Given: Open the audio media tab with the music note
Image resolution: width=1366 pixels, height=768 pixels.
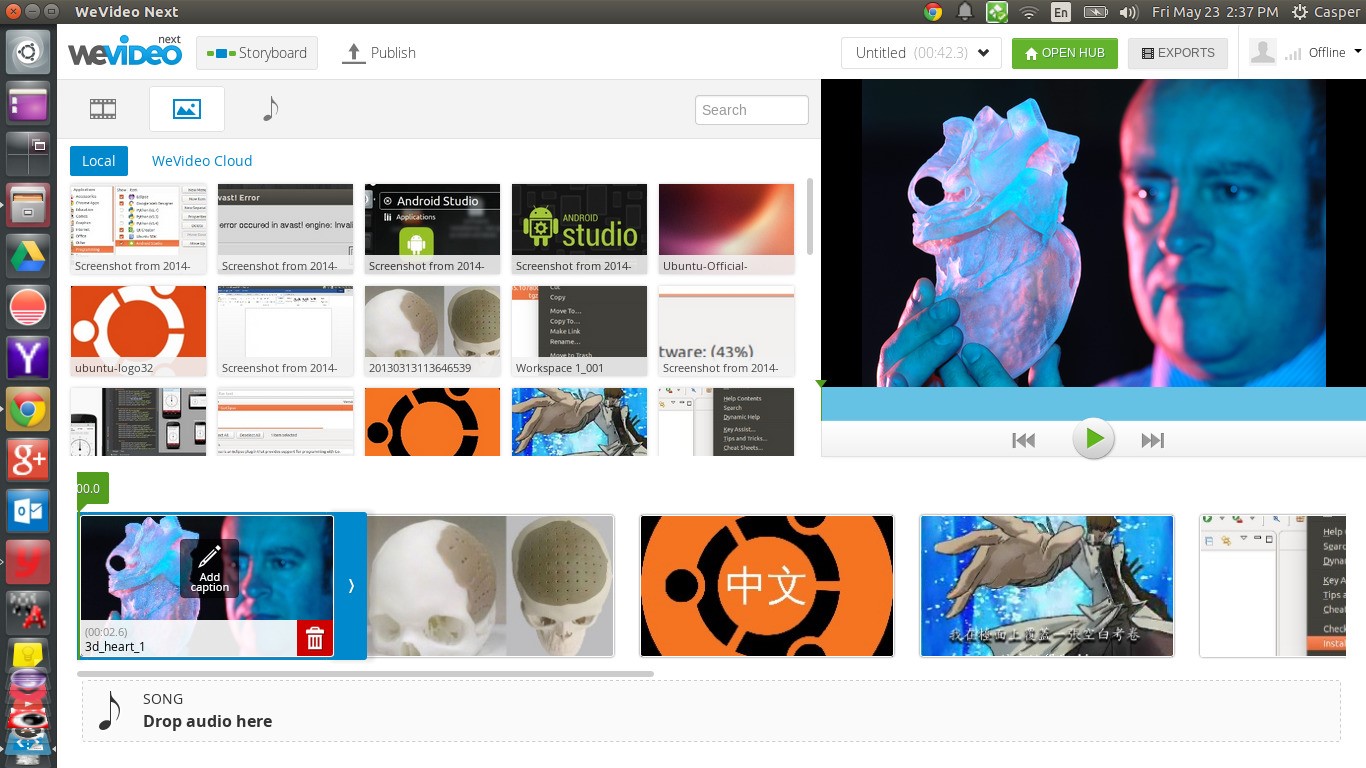Looking at the screenshot, I should click(x=269, y=109).
